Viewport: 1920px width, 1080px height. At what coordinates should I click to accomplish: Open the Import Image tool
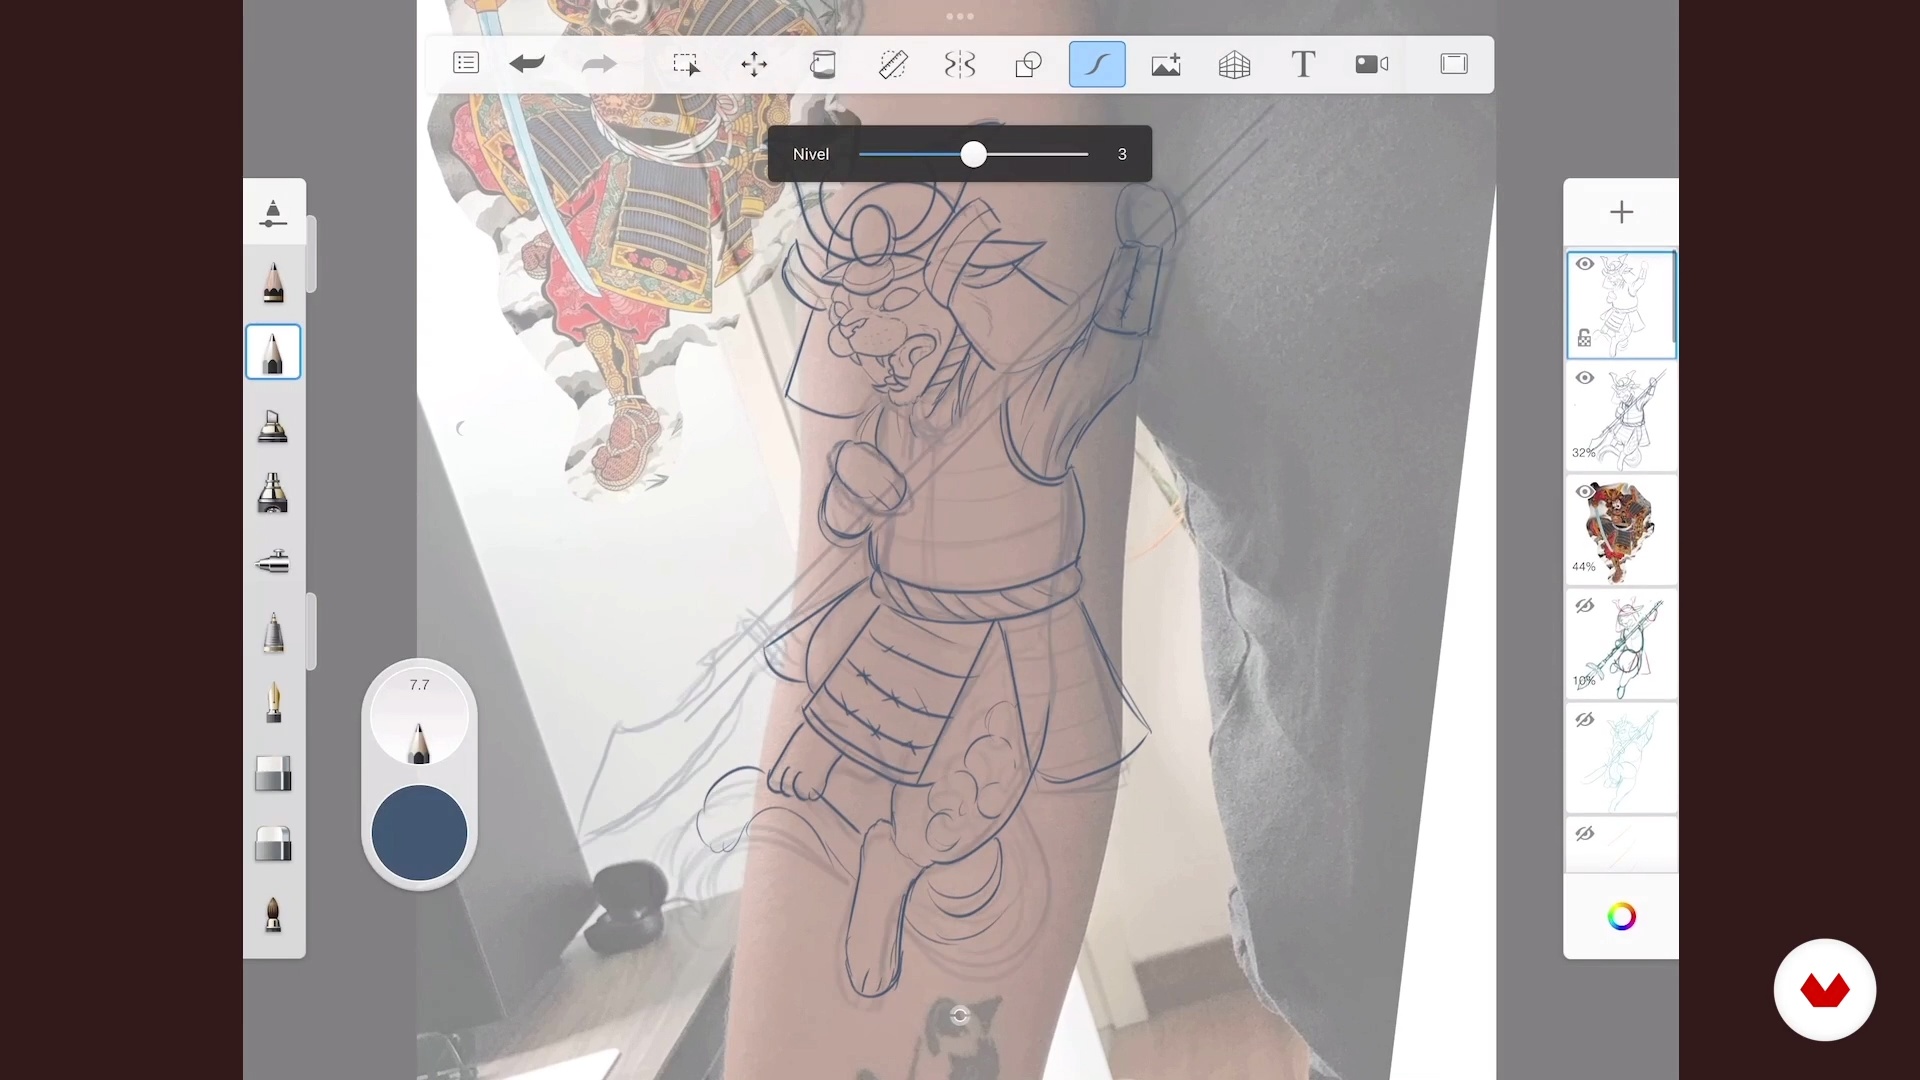(1166, 64)
